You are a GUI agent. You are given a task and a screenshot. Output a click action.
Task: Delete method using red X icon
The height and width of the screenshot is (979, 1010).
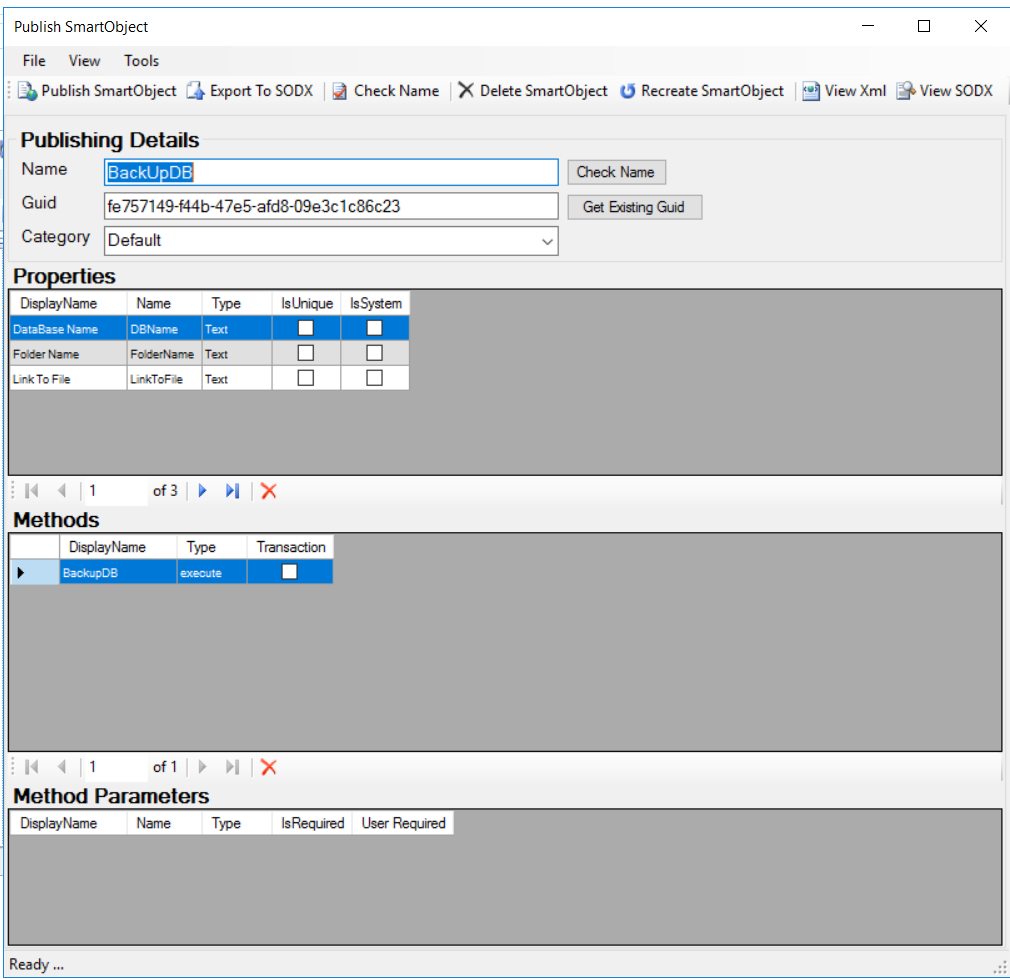268,767
